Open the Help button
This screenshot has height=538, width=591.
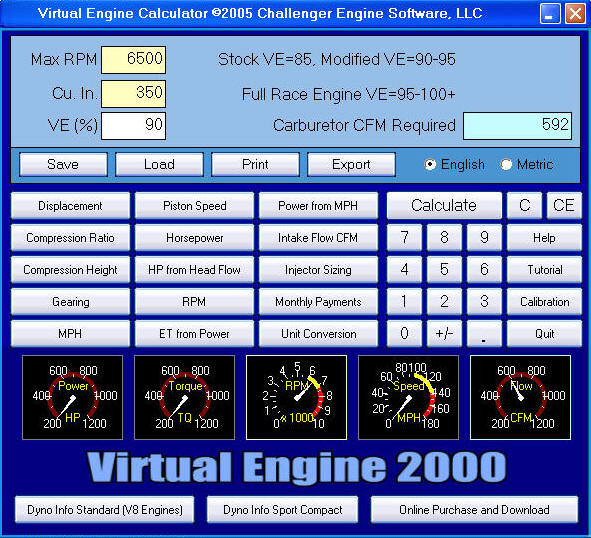544,238
